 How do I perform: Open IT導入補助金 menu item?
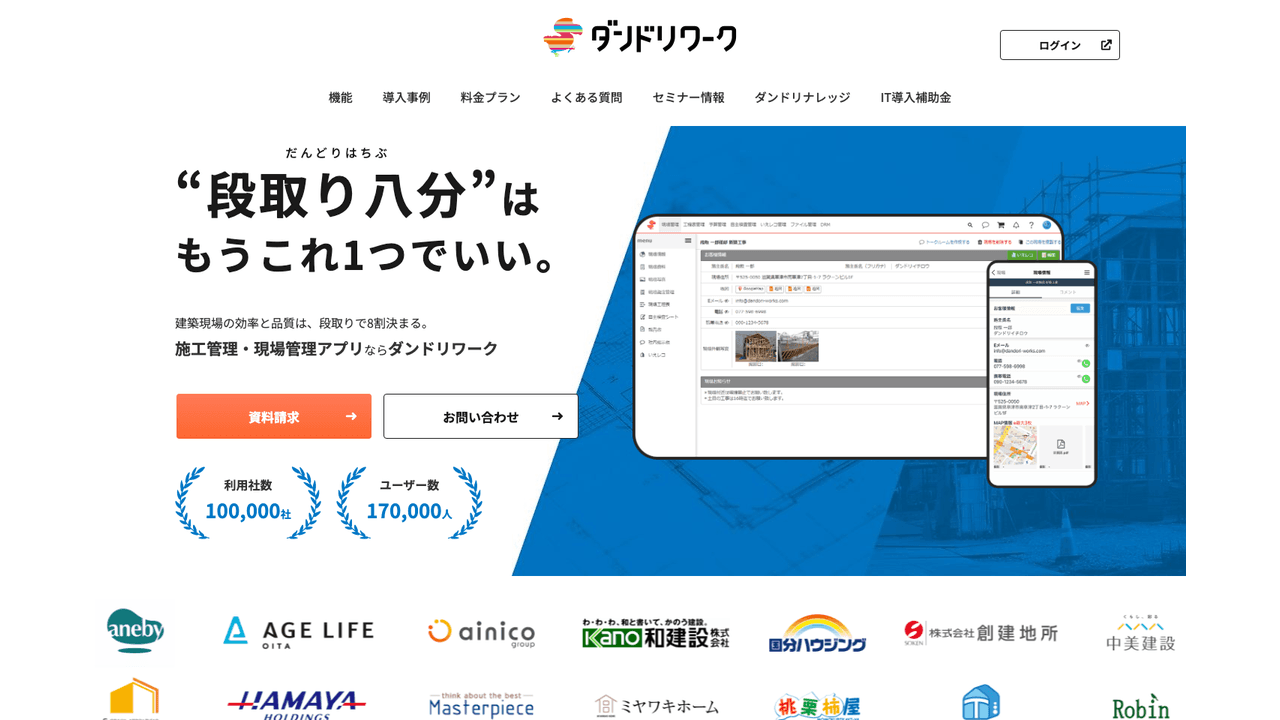[x=916, y=97]
